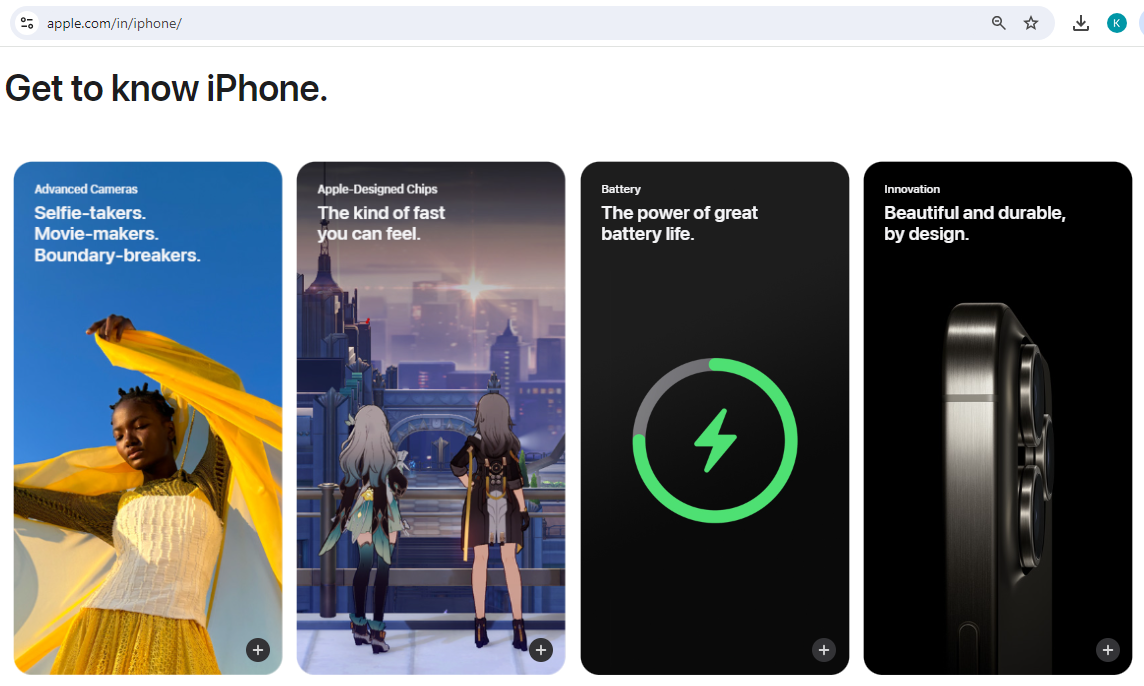Click 'Selfie-takers. Movie-makers.' headline

point(96,223)
